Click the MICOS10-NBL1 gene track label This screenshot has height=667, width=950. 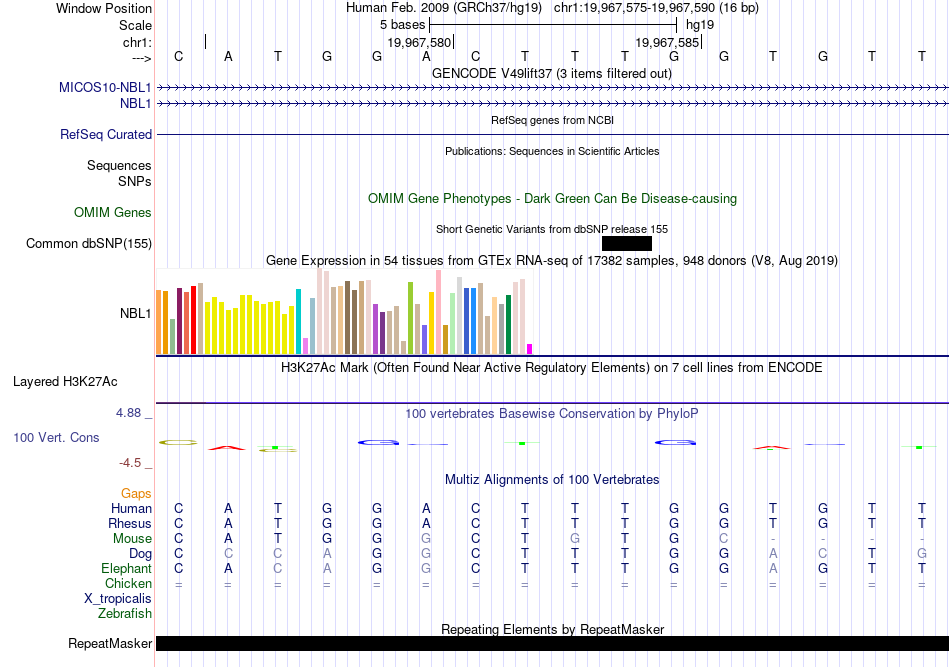(x=105, y=87)
